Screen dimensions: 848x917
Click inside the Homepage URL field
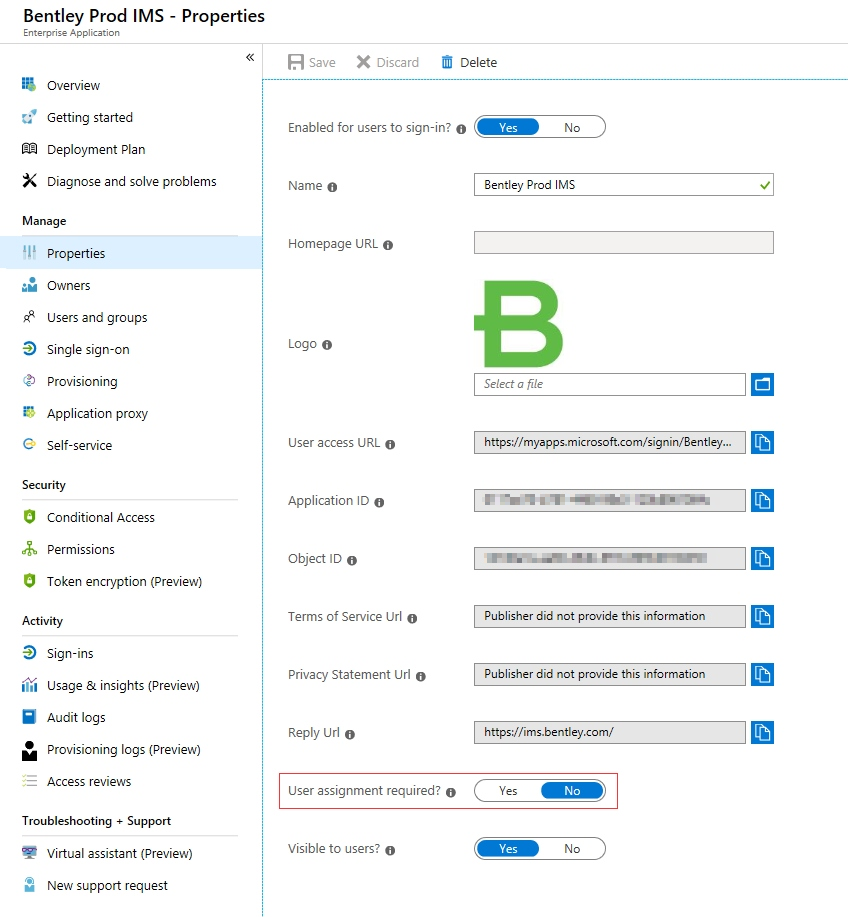pos(622,242)
